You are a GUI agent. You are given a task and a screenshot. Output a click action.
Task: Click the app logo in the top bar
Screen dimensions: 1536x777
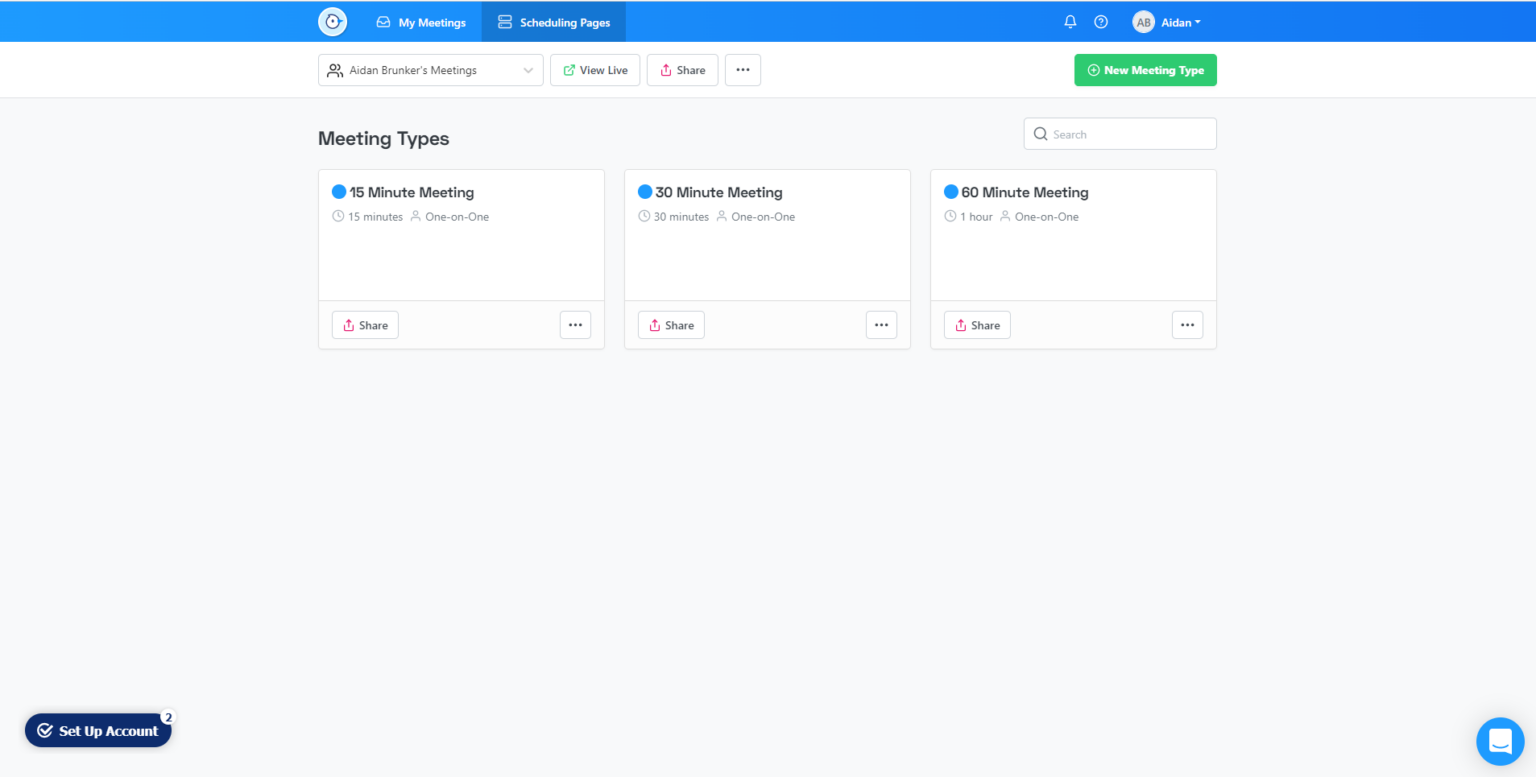pos(332,21)
